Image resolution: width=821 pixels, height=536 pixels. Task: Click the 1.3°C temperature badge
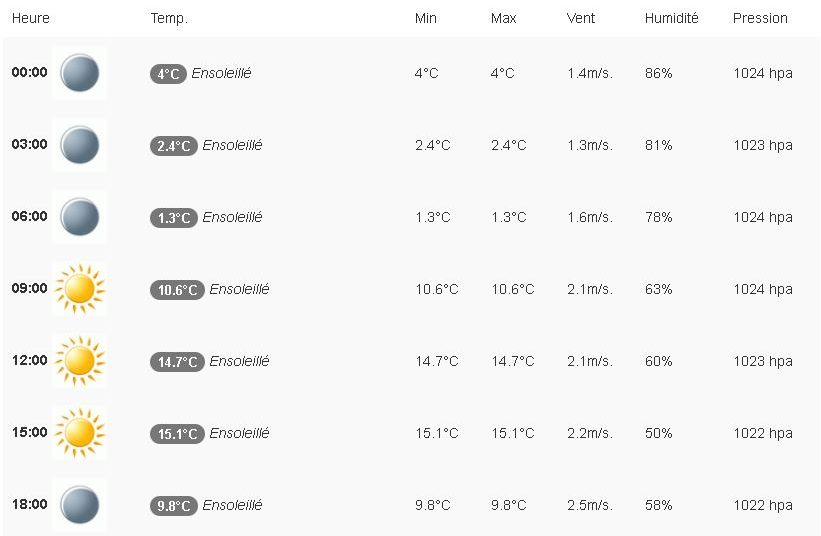coord(173,218)
